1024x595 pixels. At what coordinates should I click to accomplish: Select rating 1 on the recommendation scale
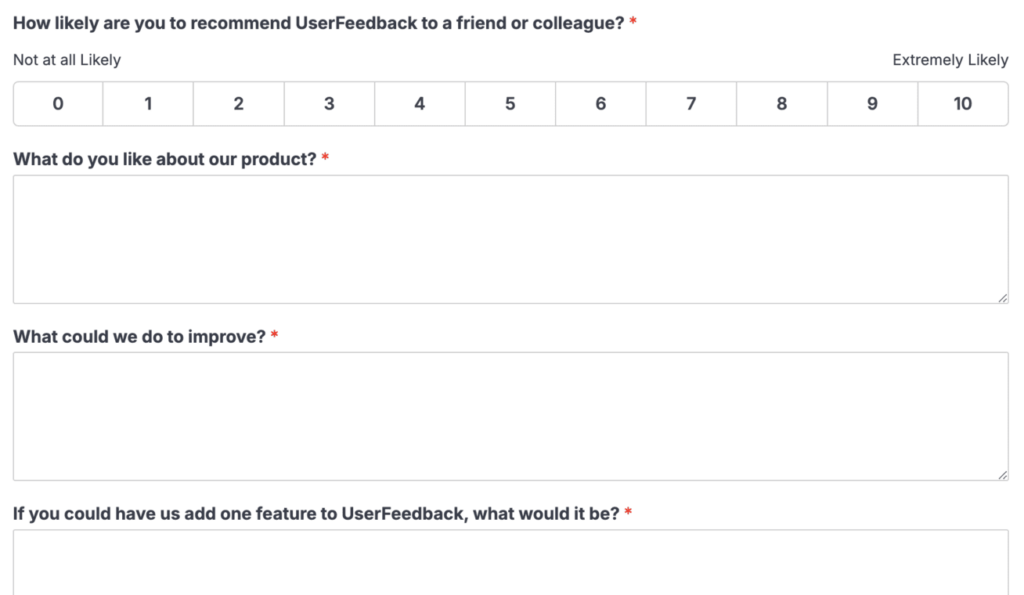point(148,103)
